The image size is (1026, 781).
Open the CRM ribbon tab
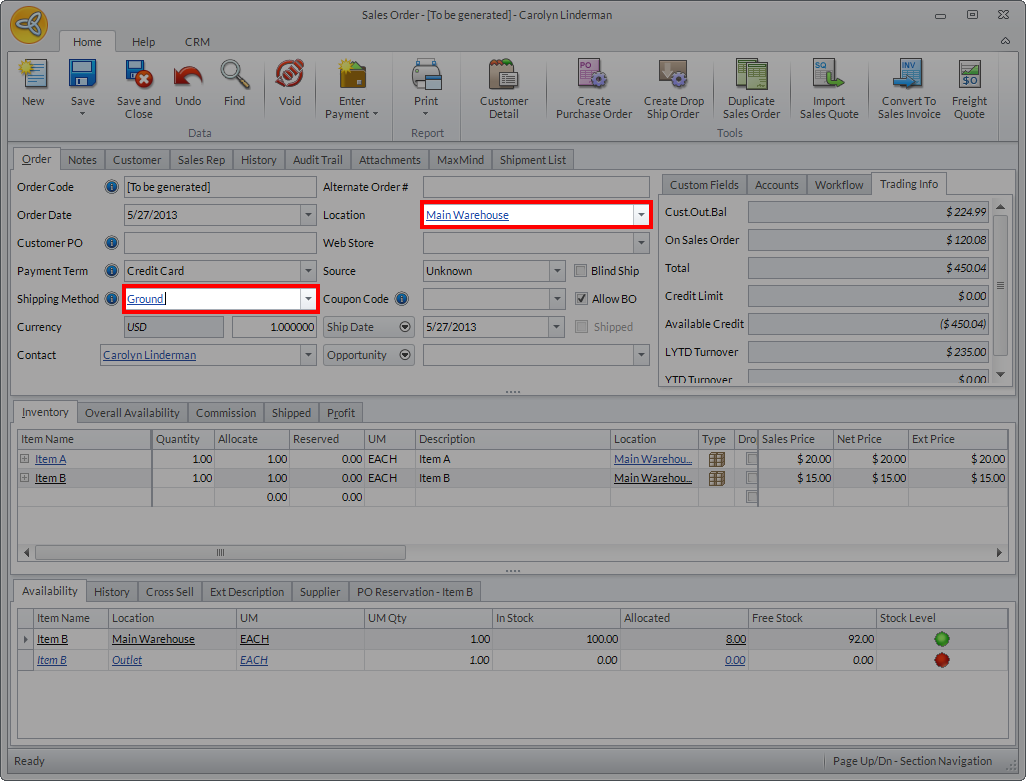pos(197,42)
